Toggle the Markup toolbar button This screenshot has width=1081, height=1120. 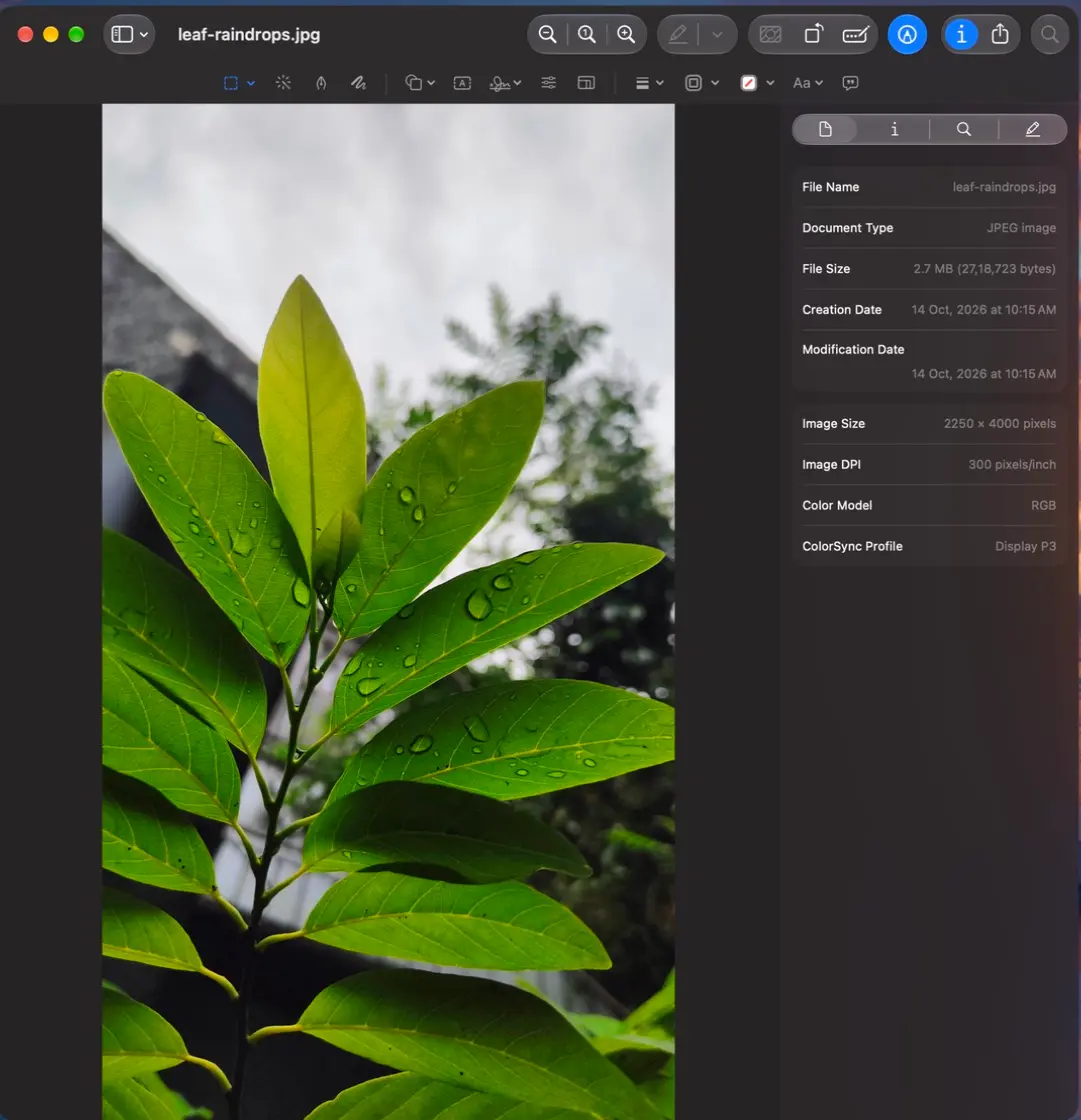click(907, 34)
